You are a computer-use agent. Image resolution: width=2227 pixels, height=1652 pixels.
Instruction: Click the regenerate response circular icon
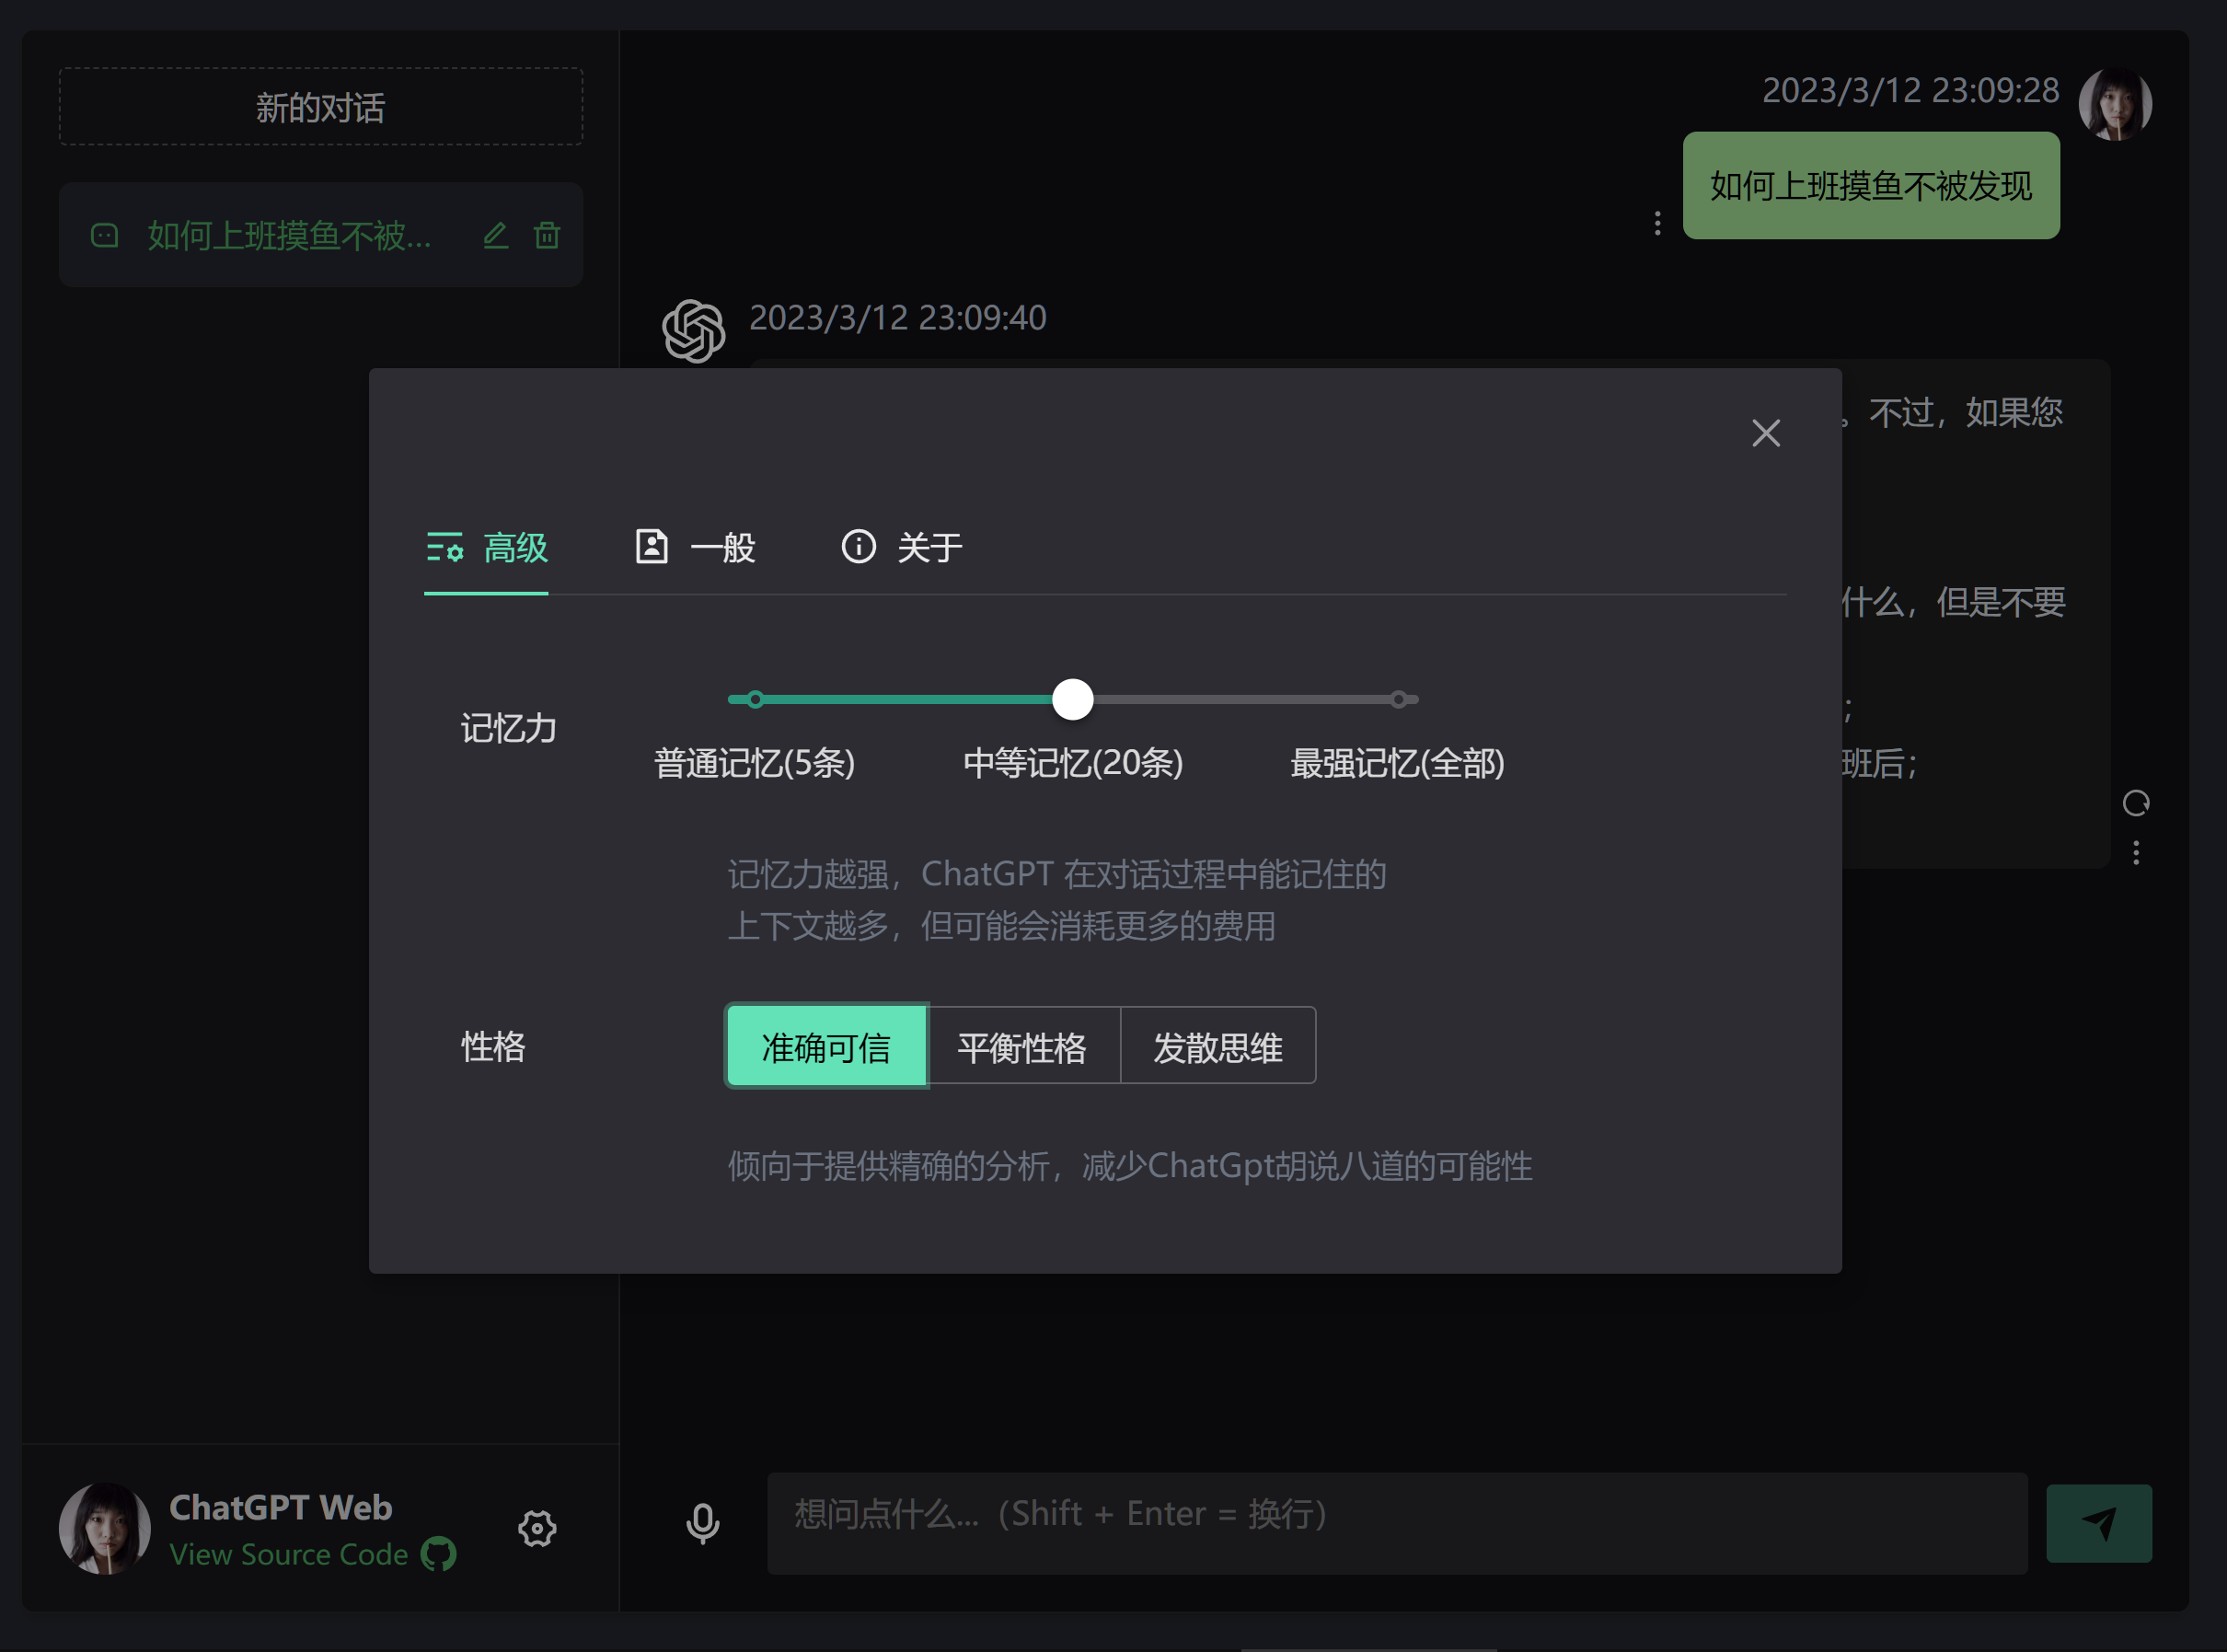[x=2135, y=803]
